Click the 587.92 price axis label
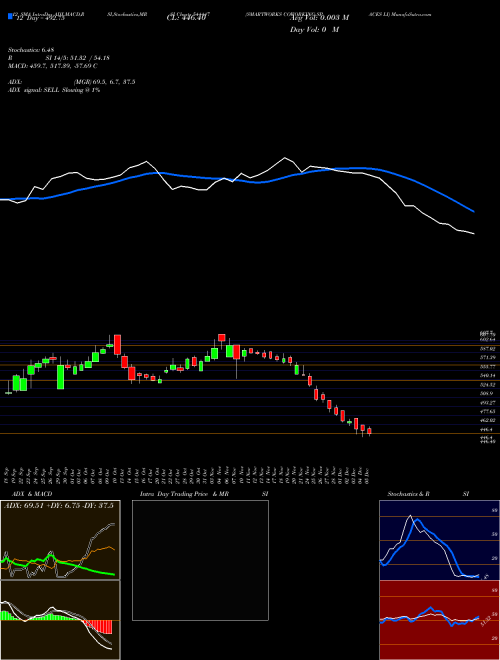500x660 pixels. (487, 349)
